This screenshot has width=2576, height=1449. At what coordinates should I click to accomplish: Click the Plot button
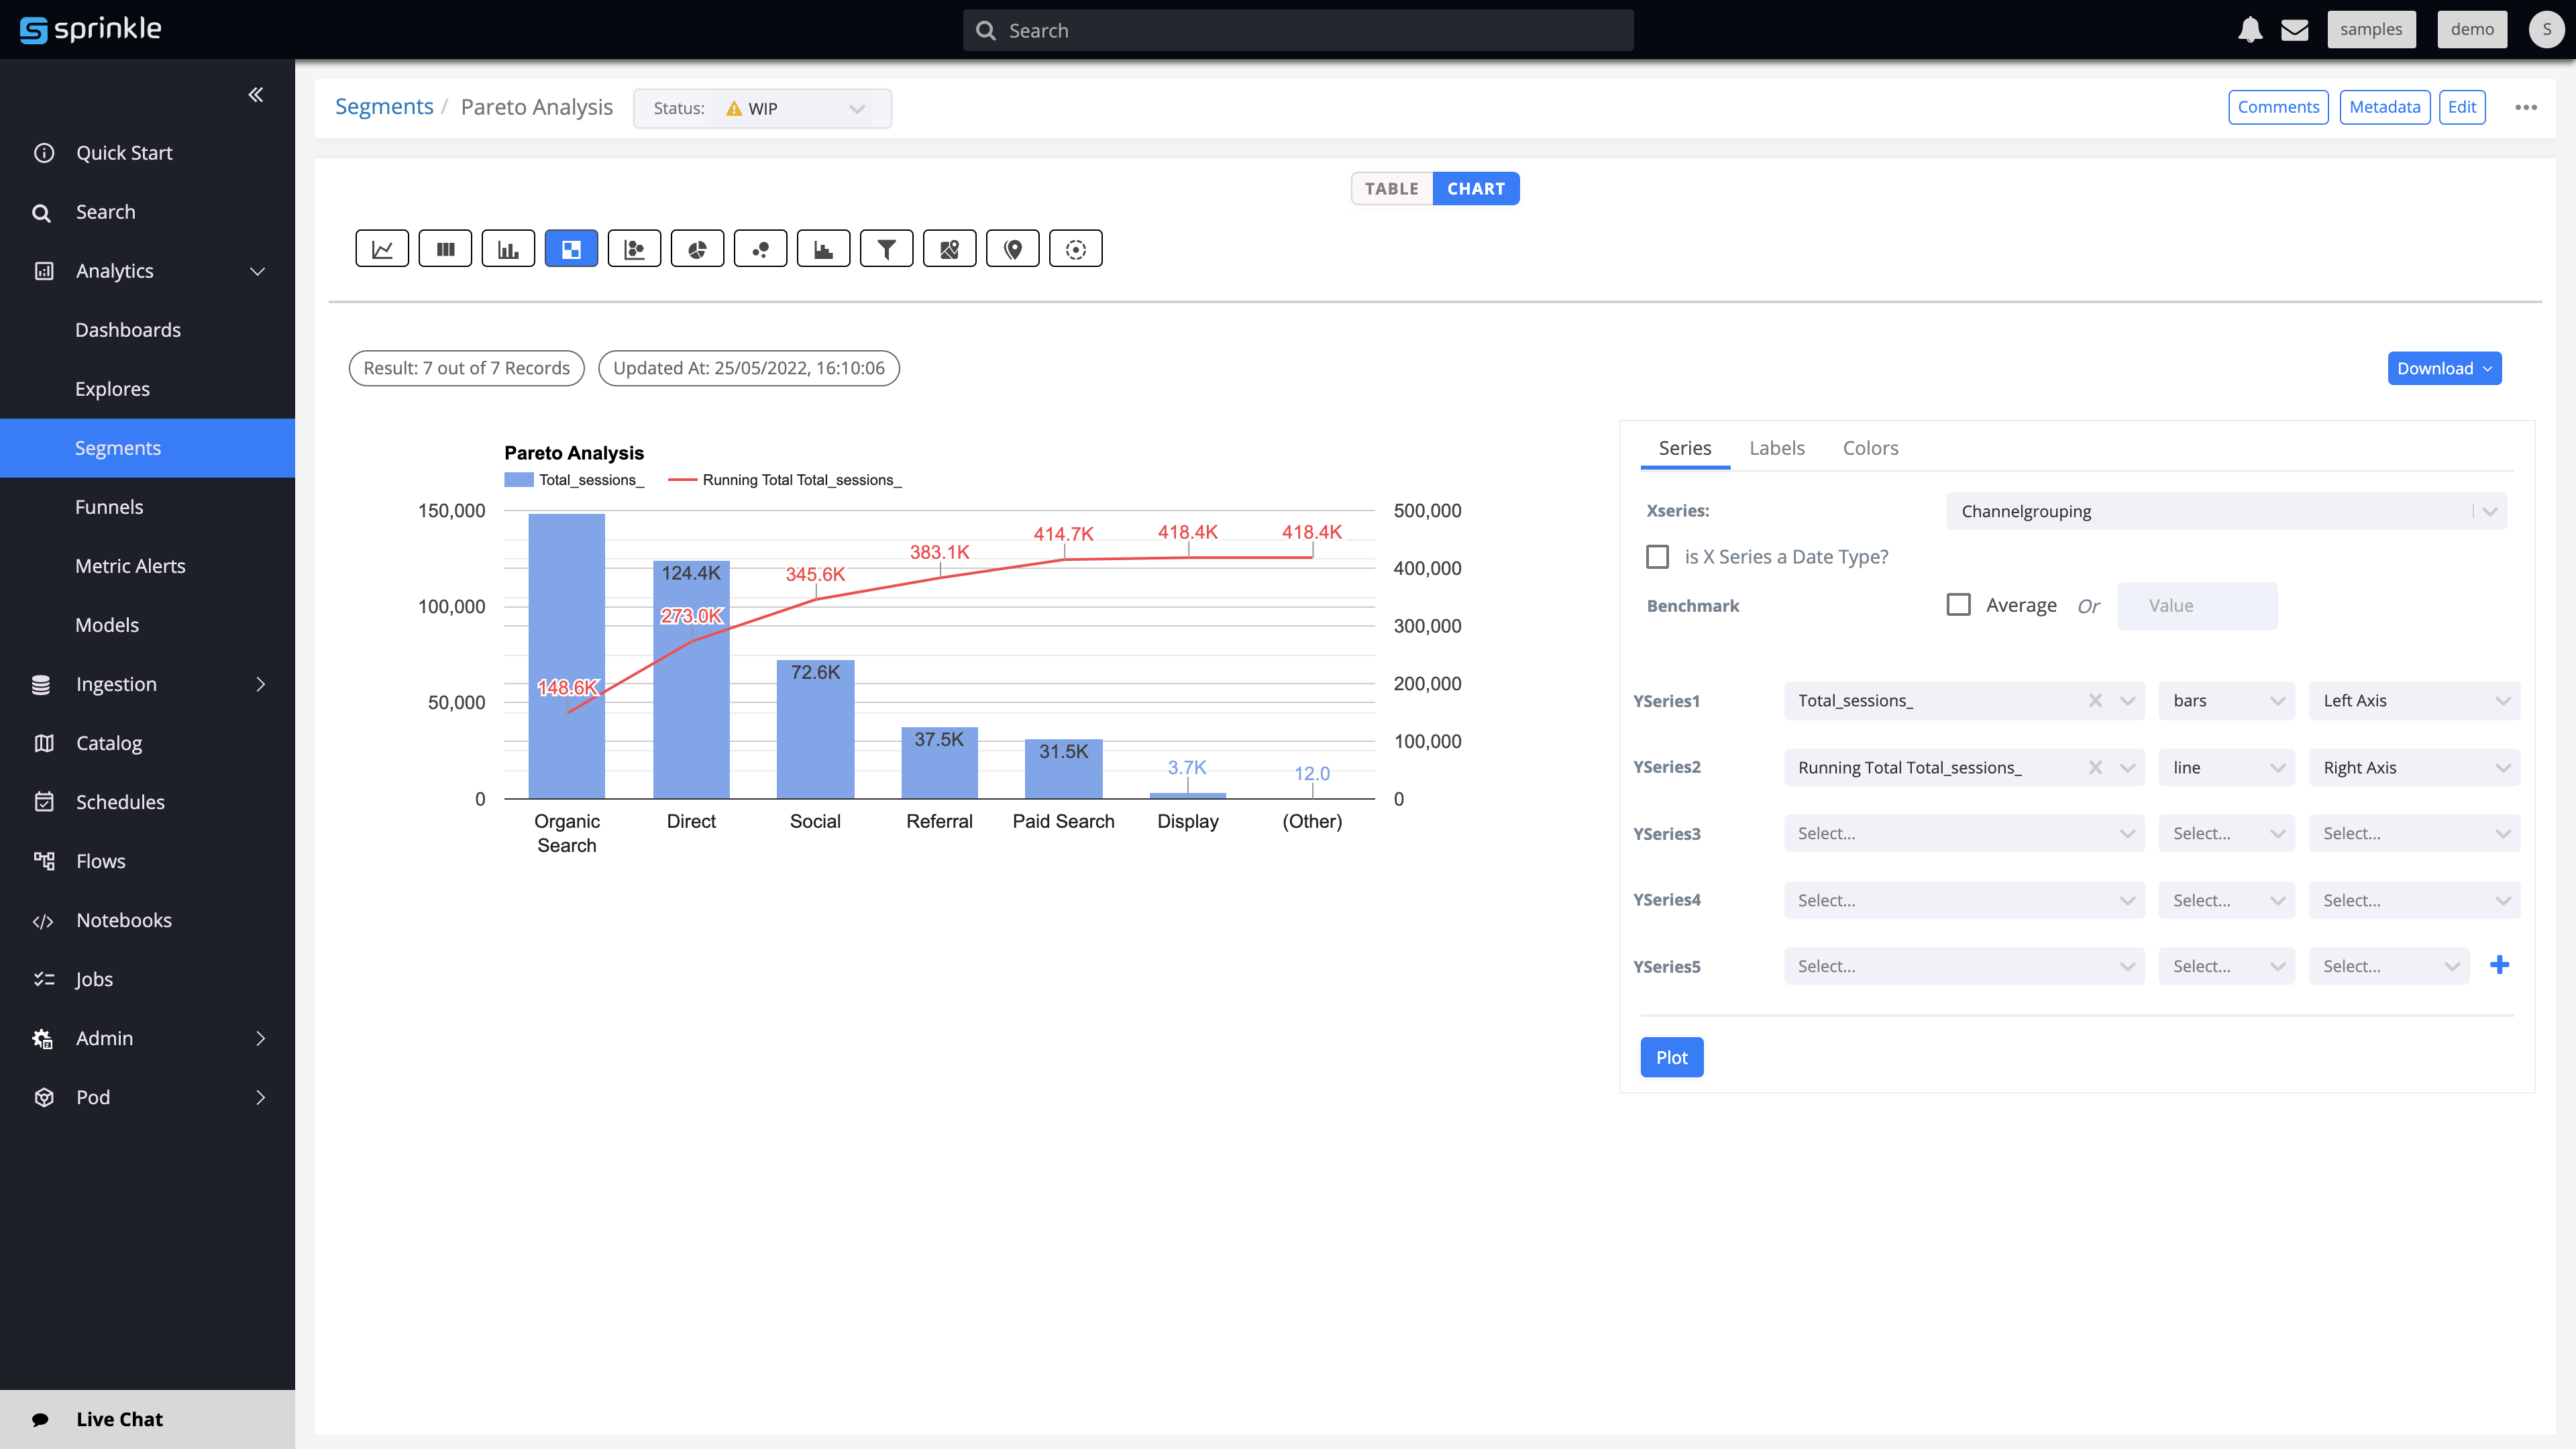tap(1671, 1057)
